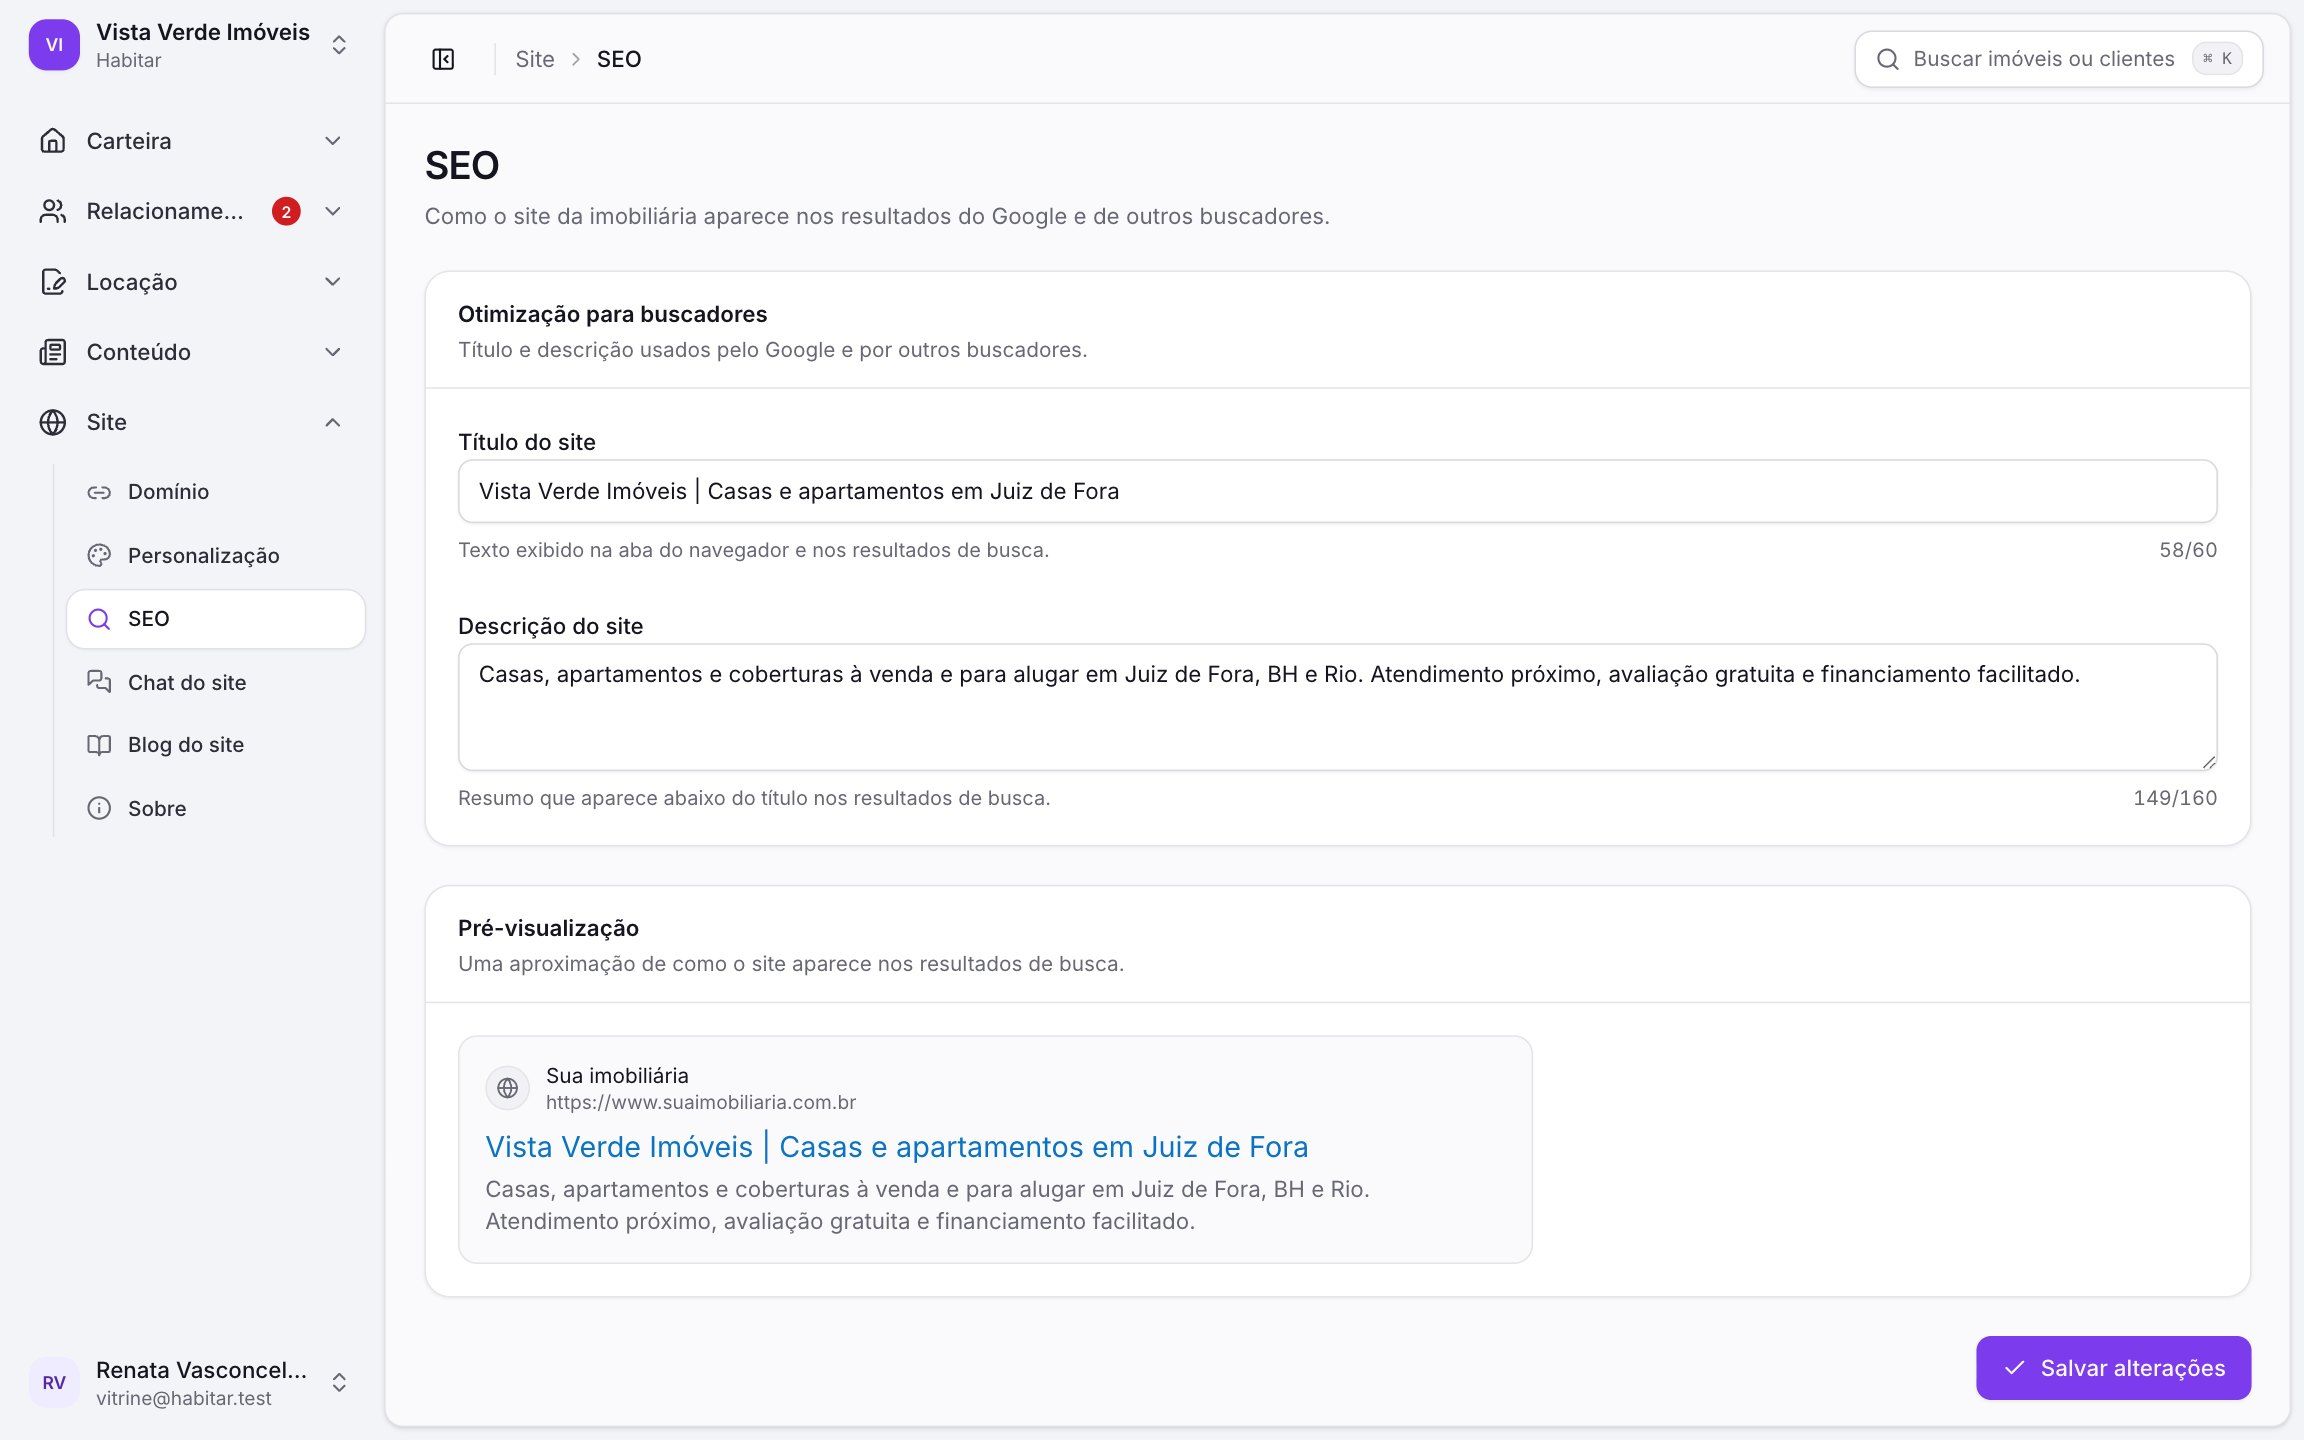Click the globe favicon in the search preview
This screenshot has height=1440, width=2304.
(x=507, y=1088)
